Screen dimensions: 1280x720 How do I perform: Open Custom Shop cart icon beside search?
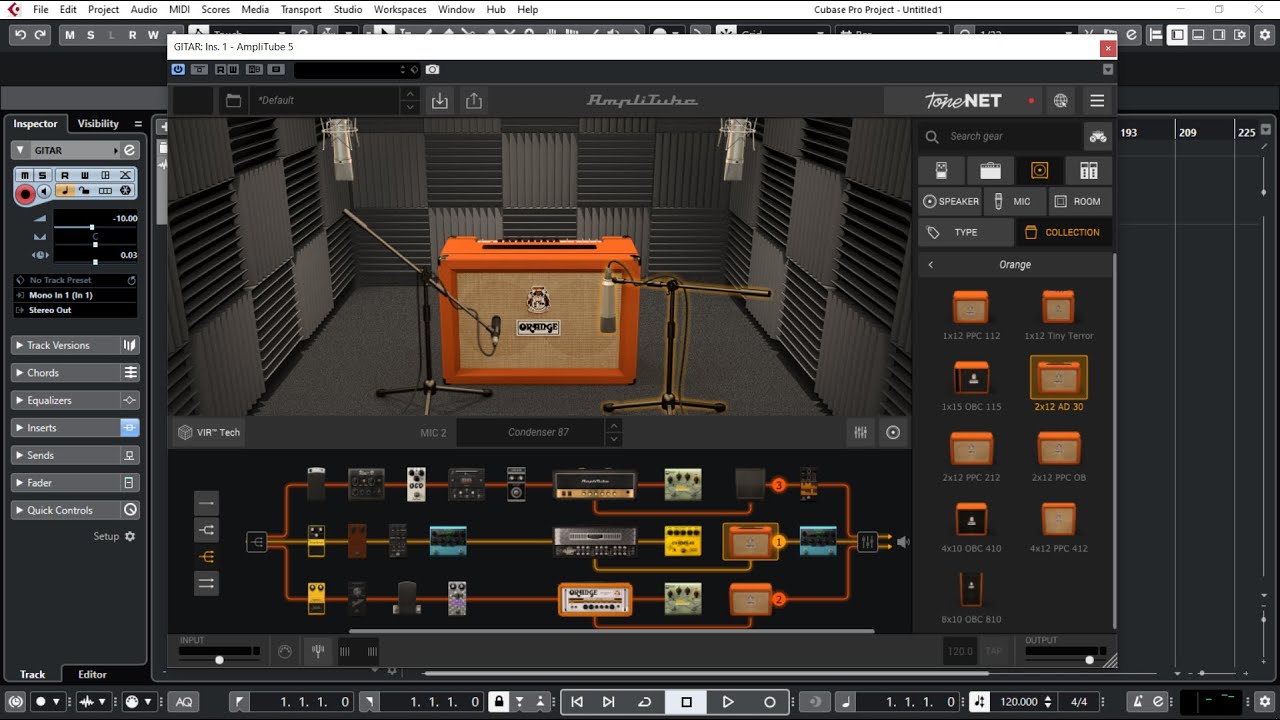point(1098,136)
